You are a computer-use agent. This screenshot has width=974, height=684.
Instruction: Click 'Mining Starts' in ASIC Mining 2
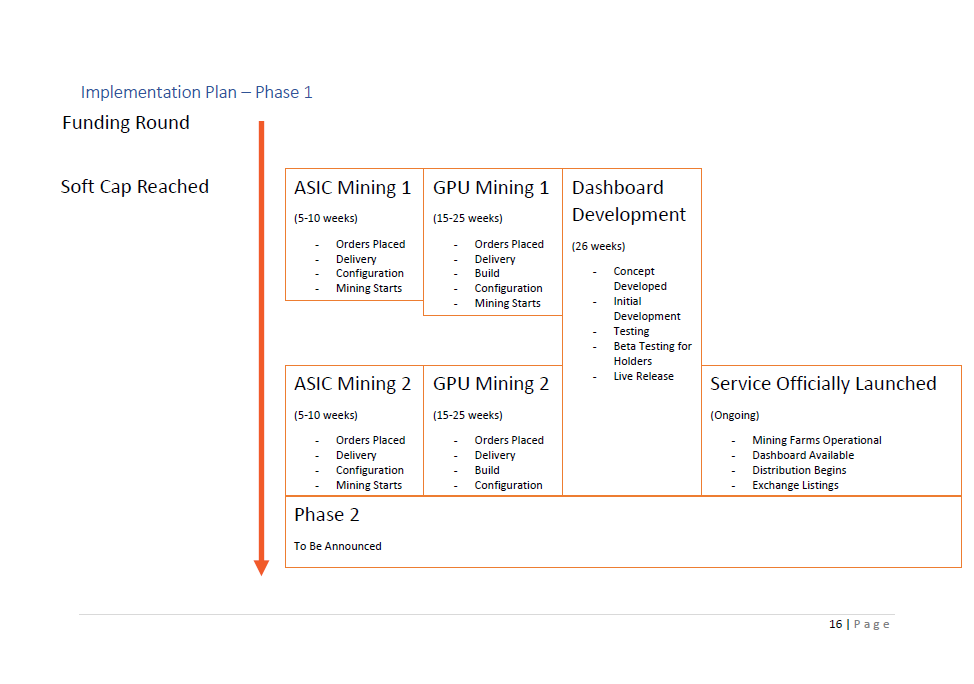pos(369,485)
